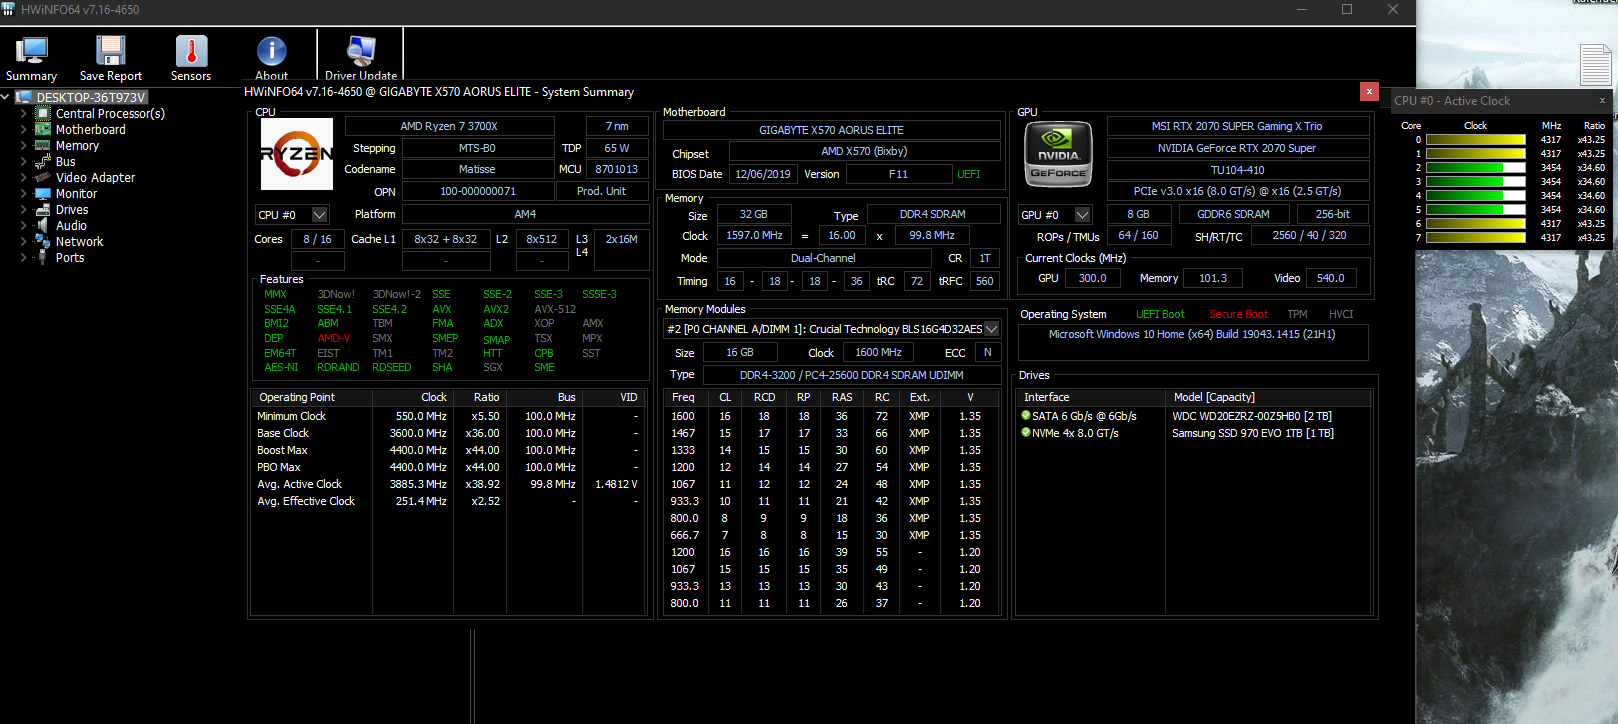This screenshot has width=1618, height=724.
Task: Open the Summary toolbar icon
Action: tap(31, 51)
